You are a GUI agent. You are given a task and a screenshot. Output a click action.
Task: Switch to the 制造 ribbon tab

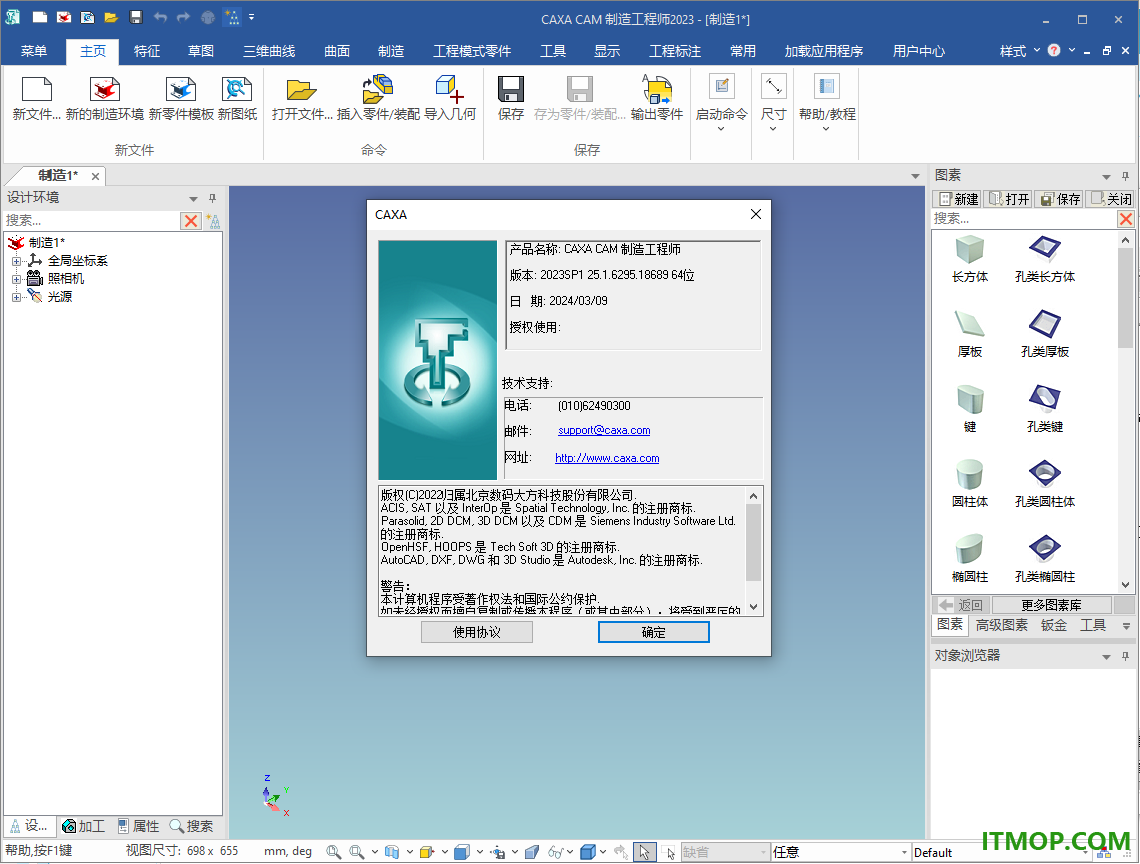click(391, 52)
